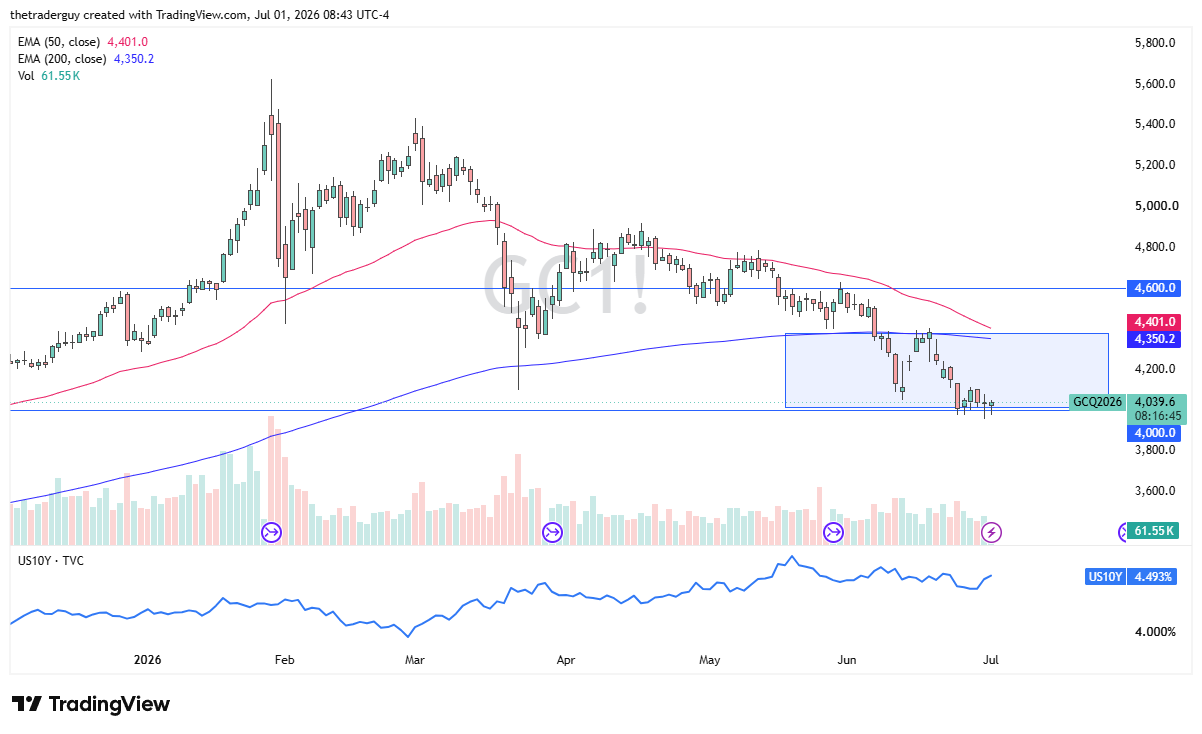Select the US10Y blue yield line
The width and height of the screenshot is (1202, 734).
500,595
